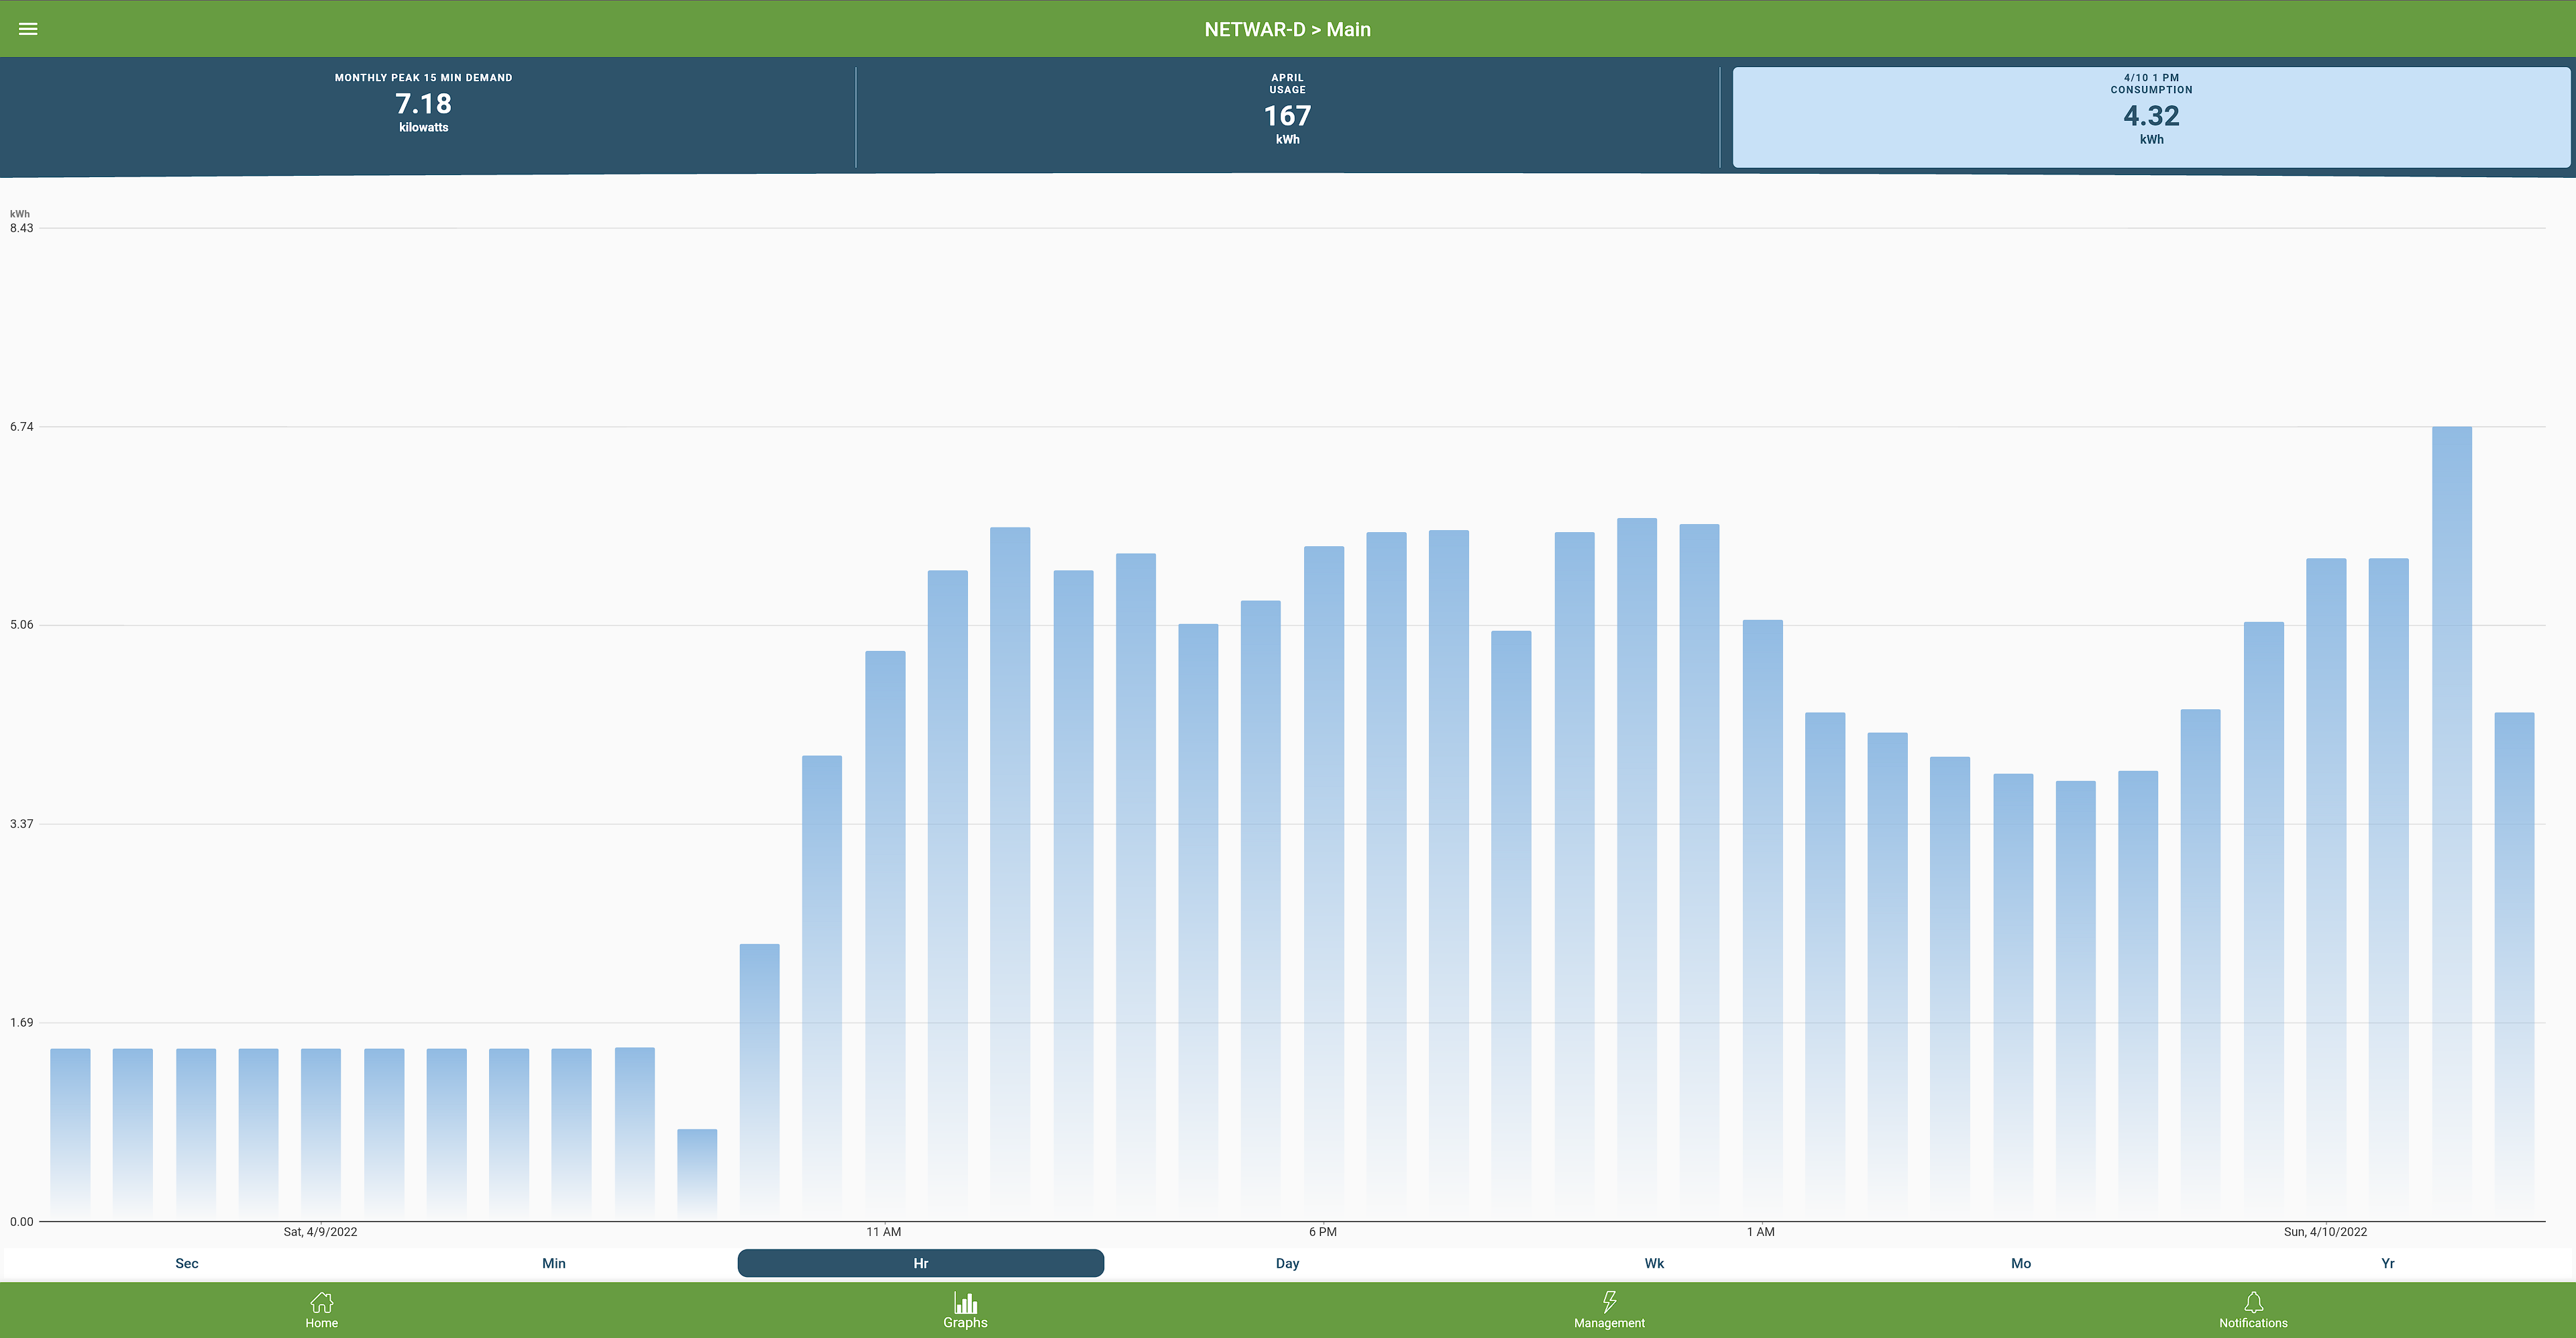
Task: Open the hamburger menu icon
Action: [x=28, y=29]
